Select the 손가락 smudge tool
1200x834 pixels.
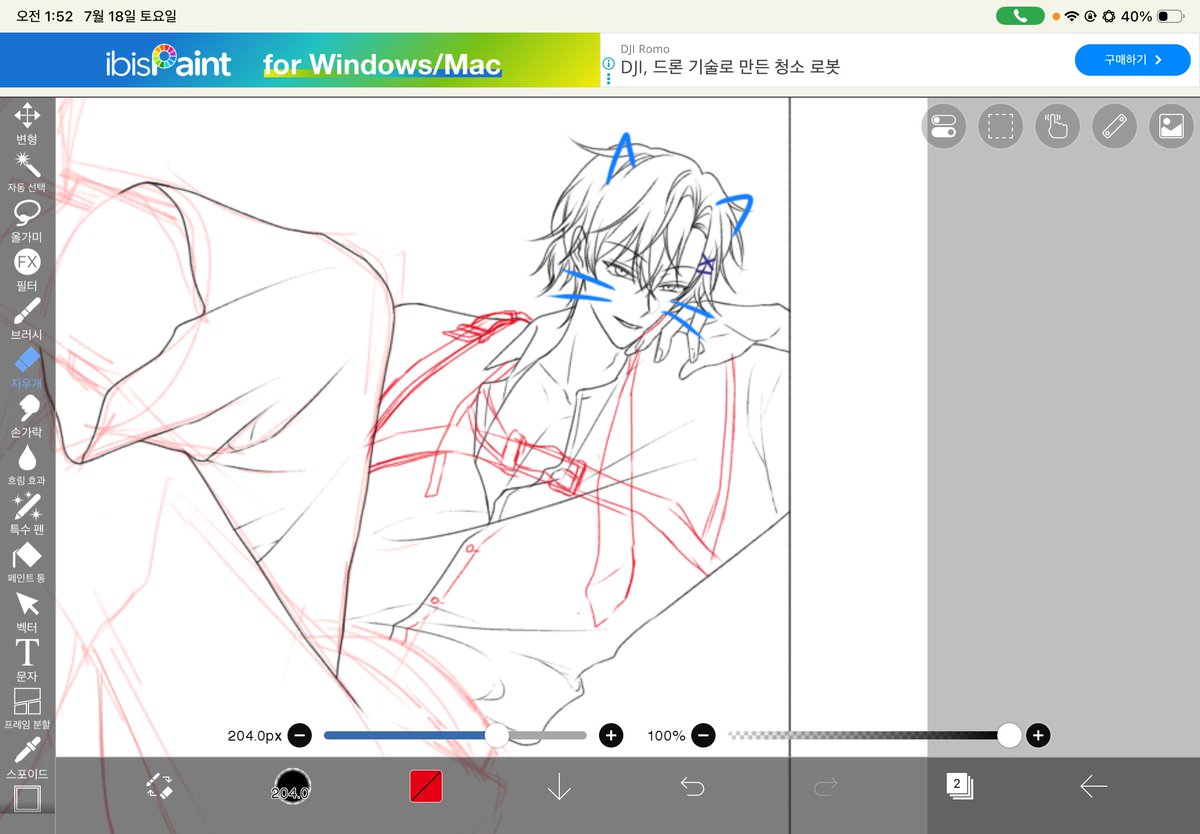27,415
